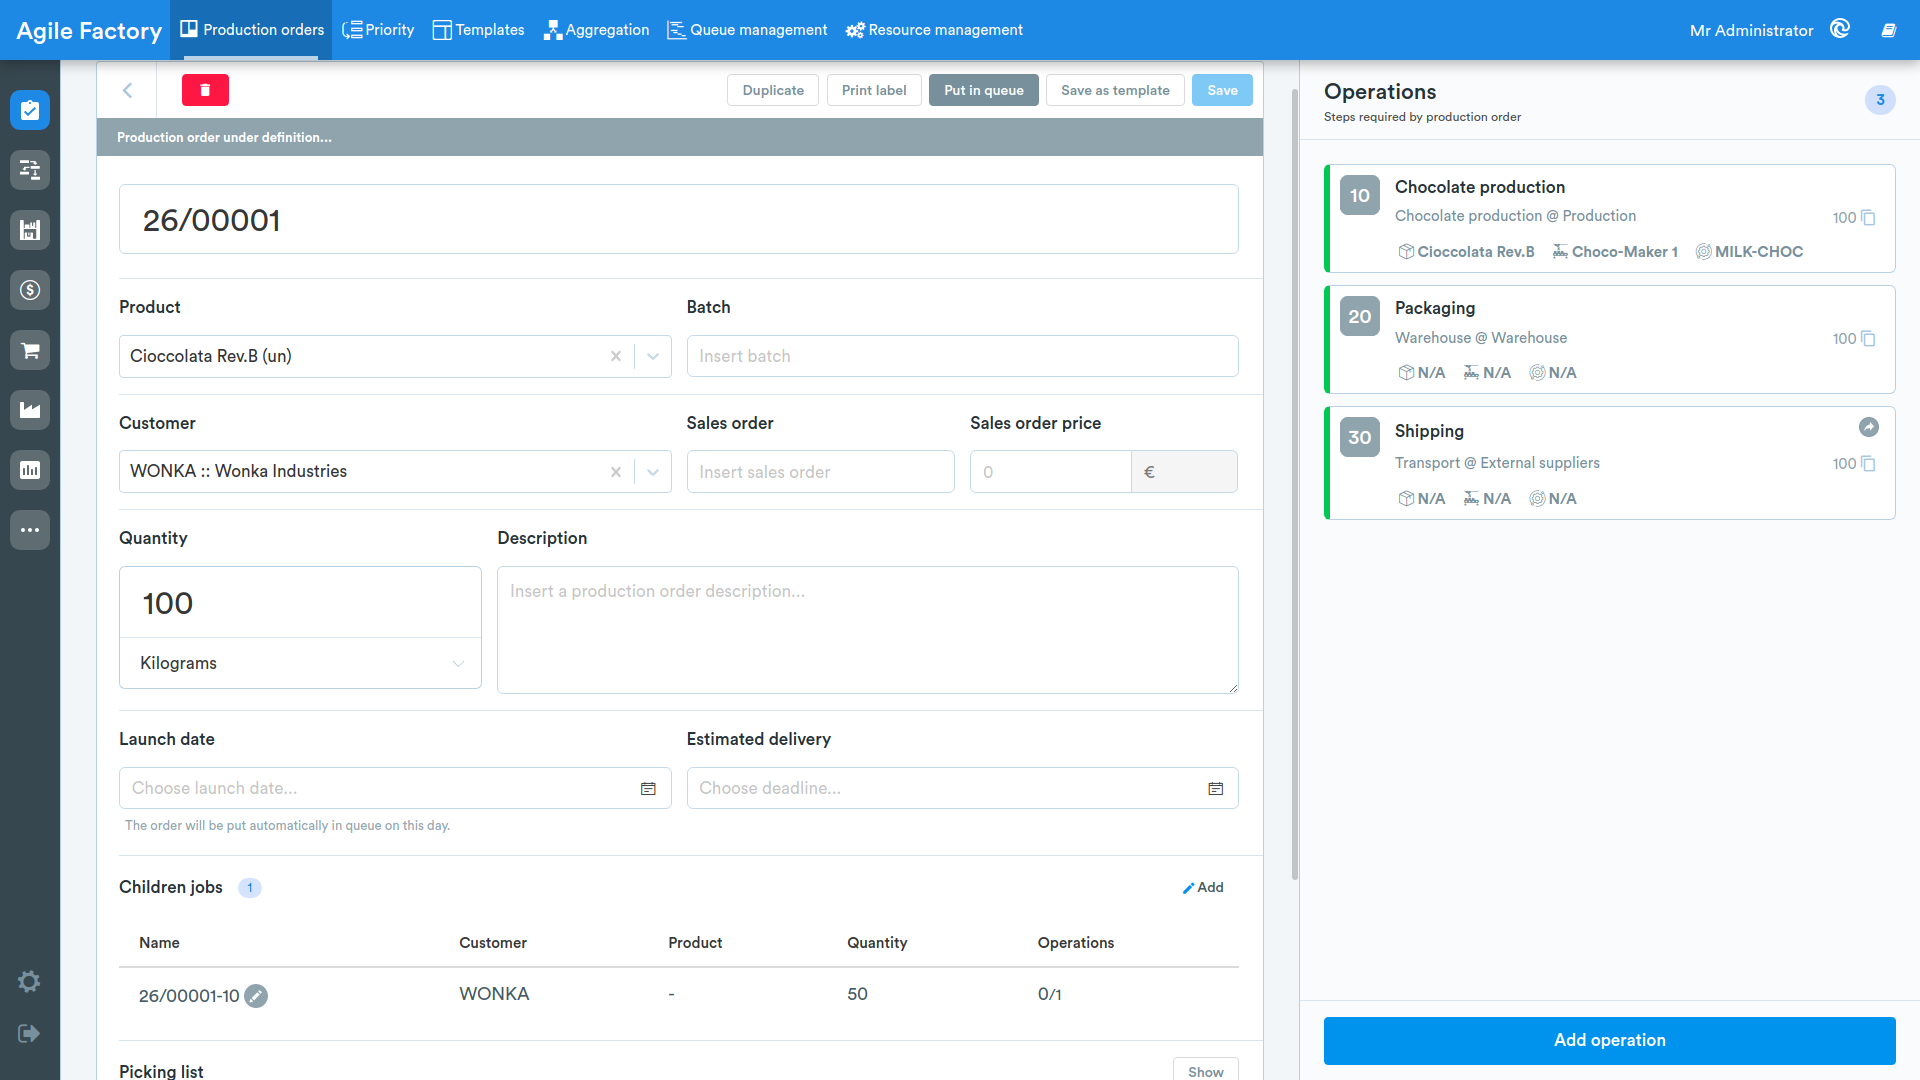The image size is (1920, 1080).
Task: Click the Insert batch input field
Action: point(962,356)
